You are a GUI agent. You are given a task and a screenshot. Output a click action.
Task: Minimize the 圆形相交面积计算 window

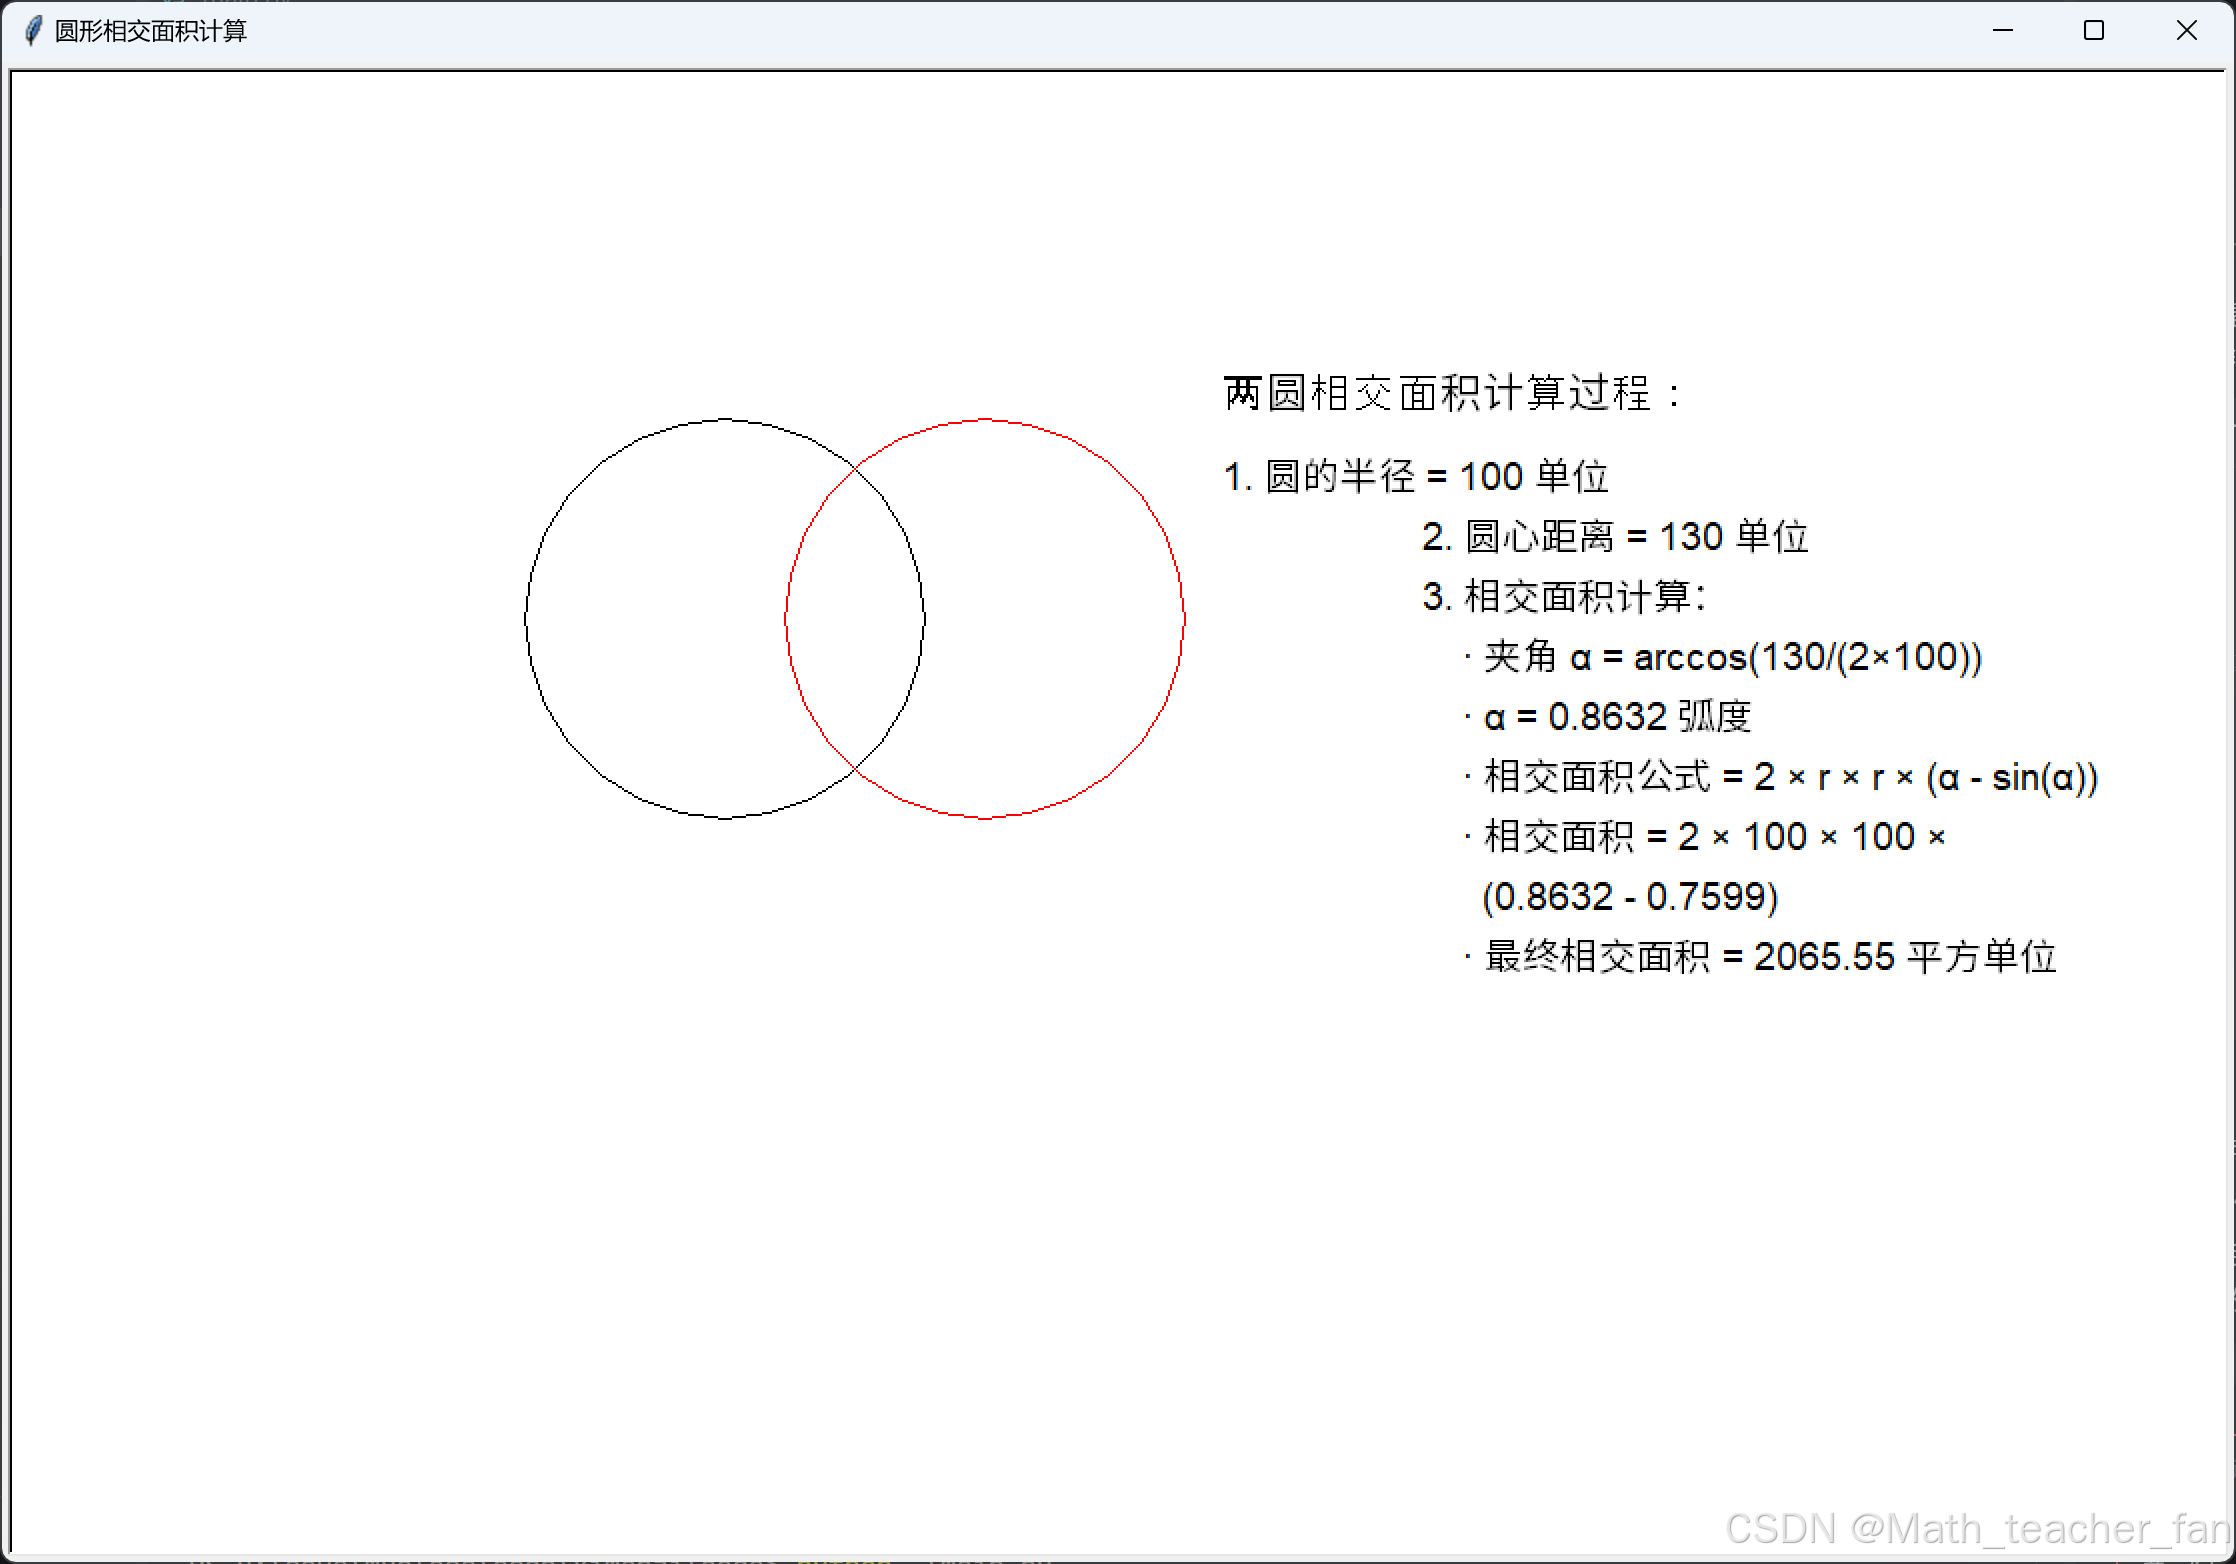[x=2002, y=31]
